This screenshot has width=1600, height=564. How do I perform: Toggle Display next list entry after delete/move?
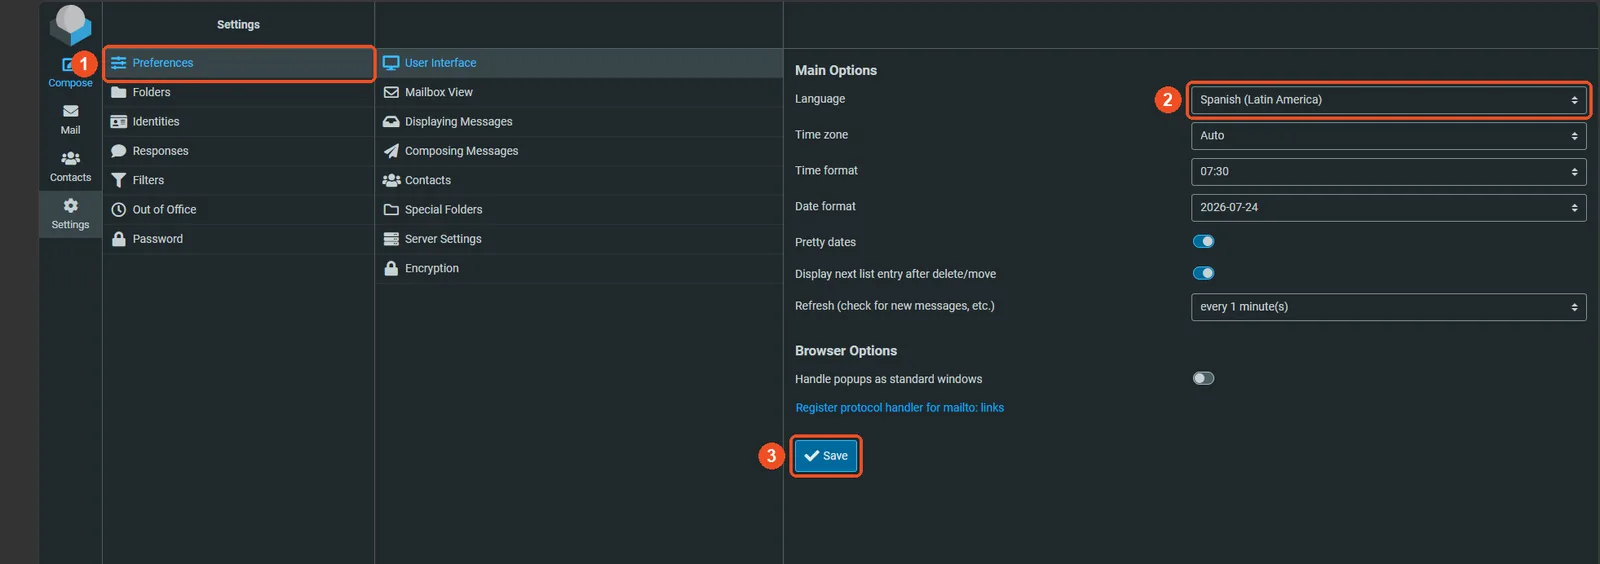pos(1203,273)
